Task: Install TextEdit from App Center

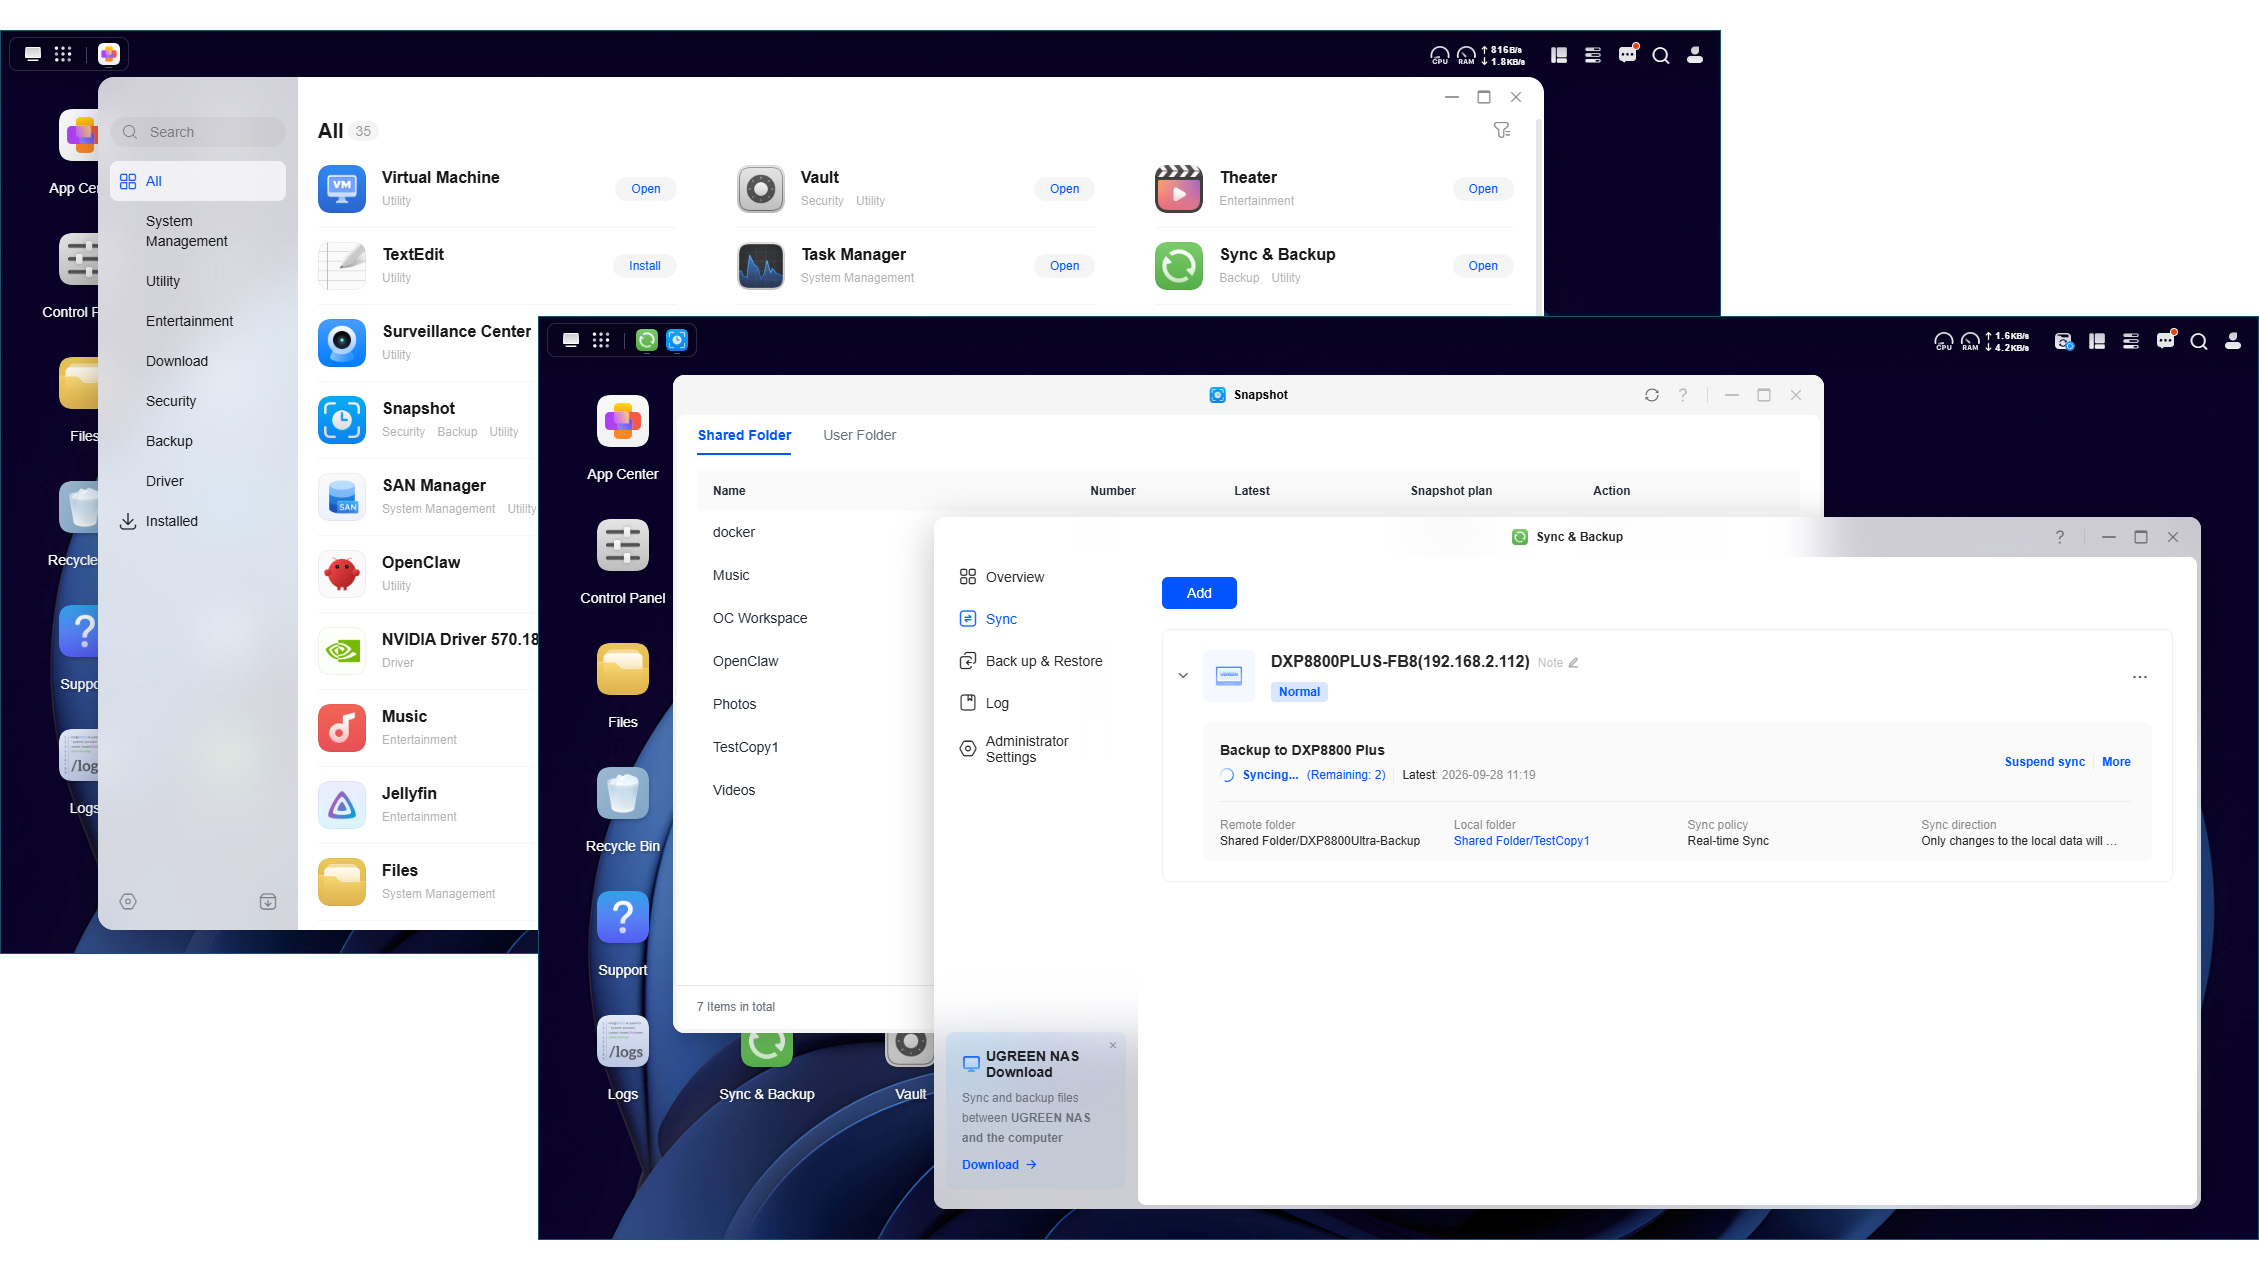Action: pos(644,266)
